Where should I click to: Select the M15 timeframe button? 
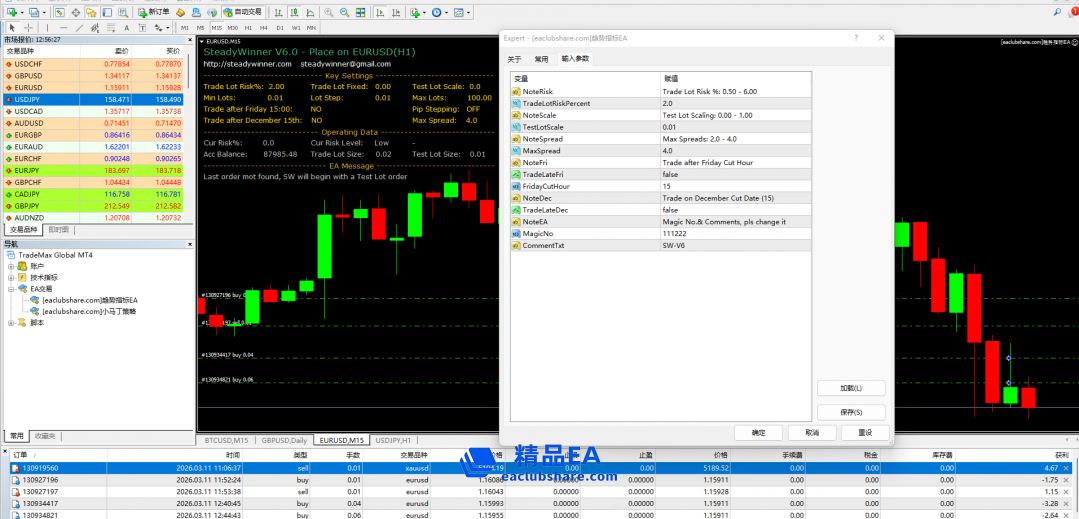(217, 28)
